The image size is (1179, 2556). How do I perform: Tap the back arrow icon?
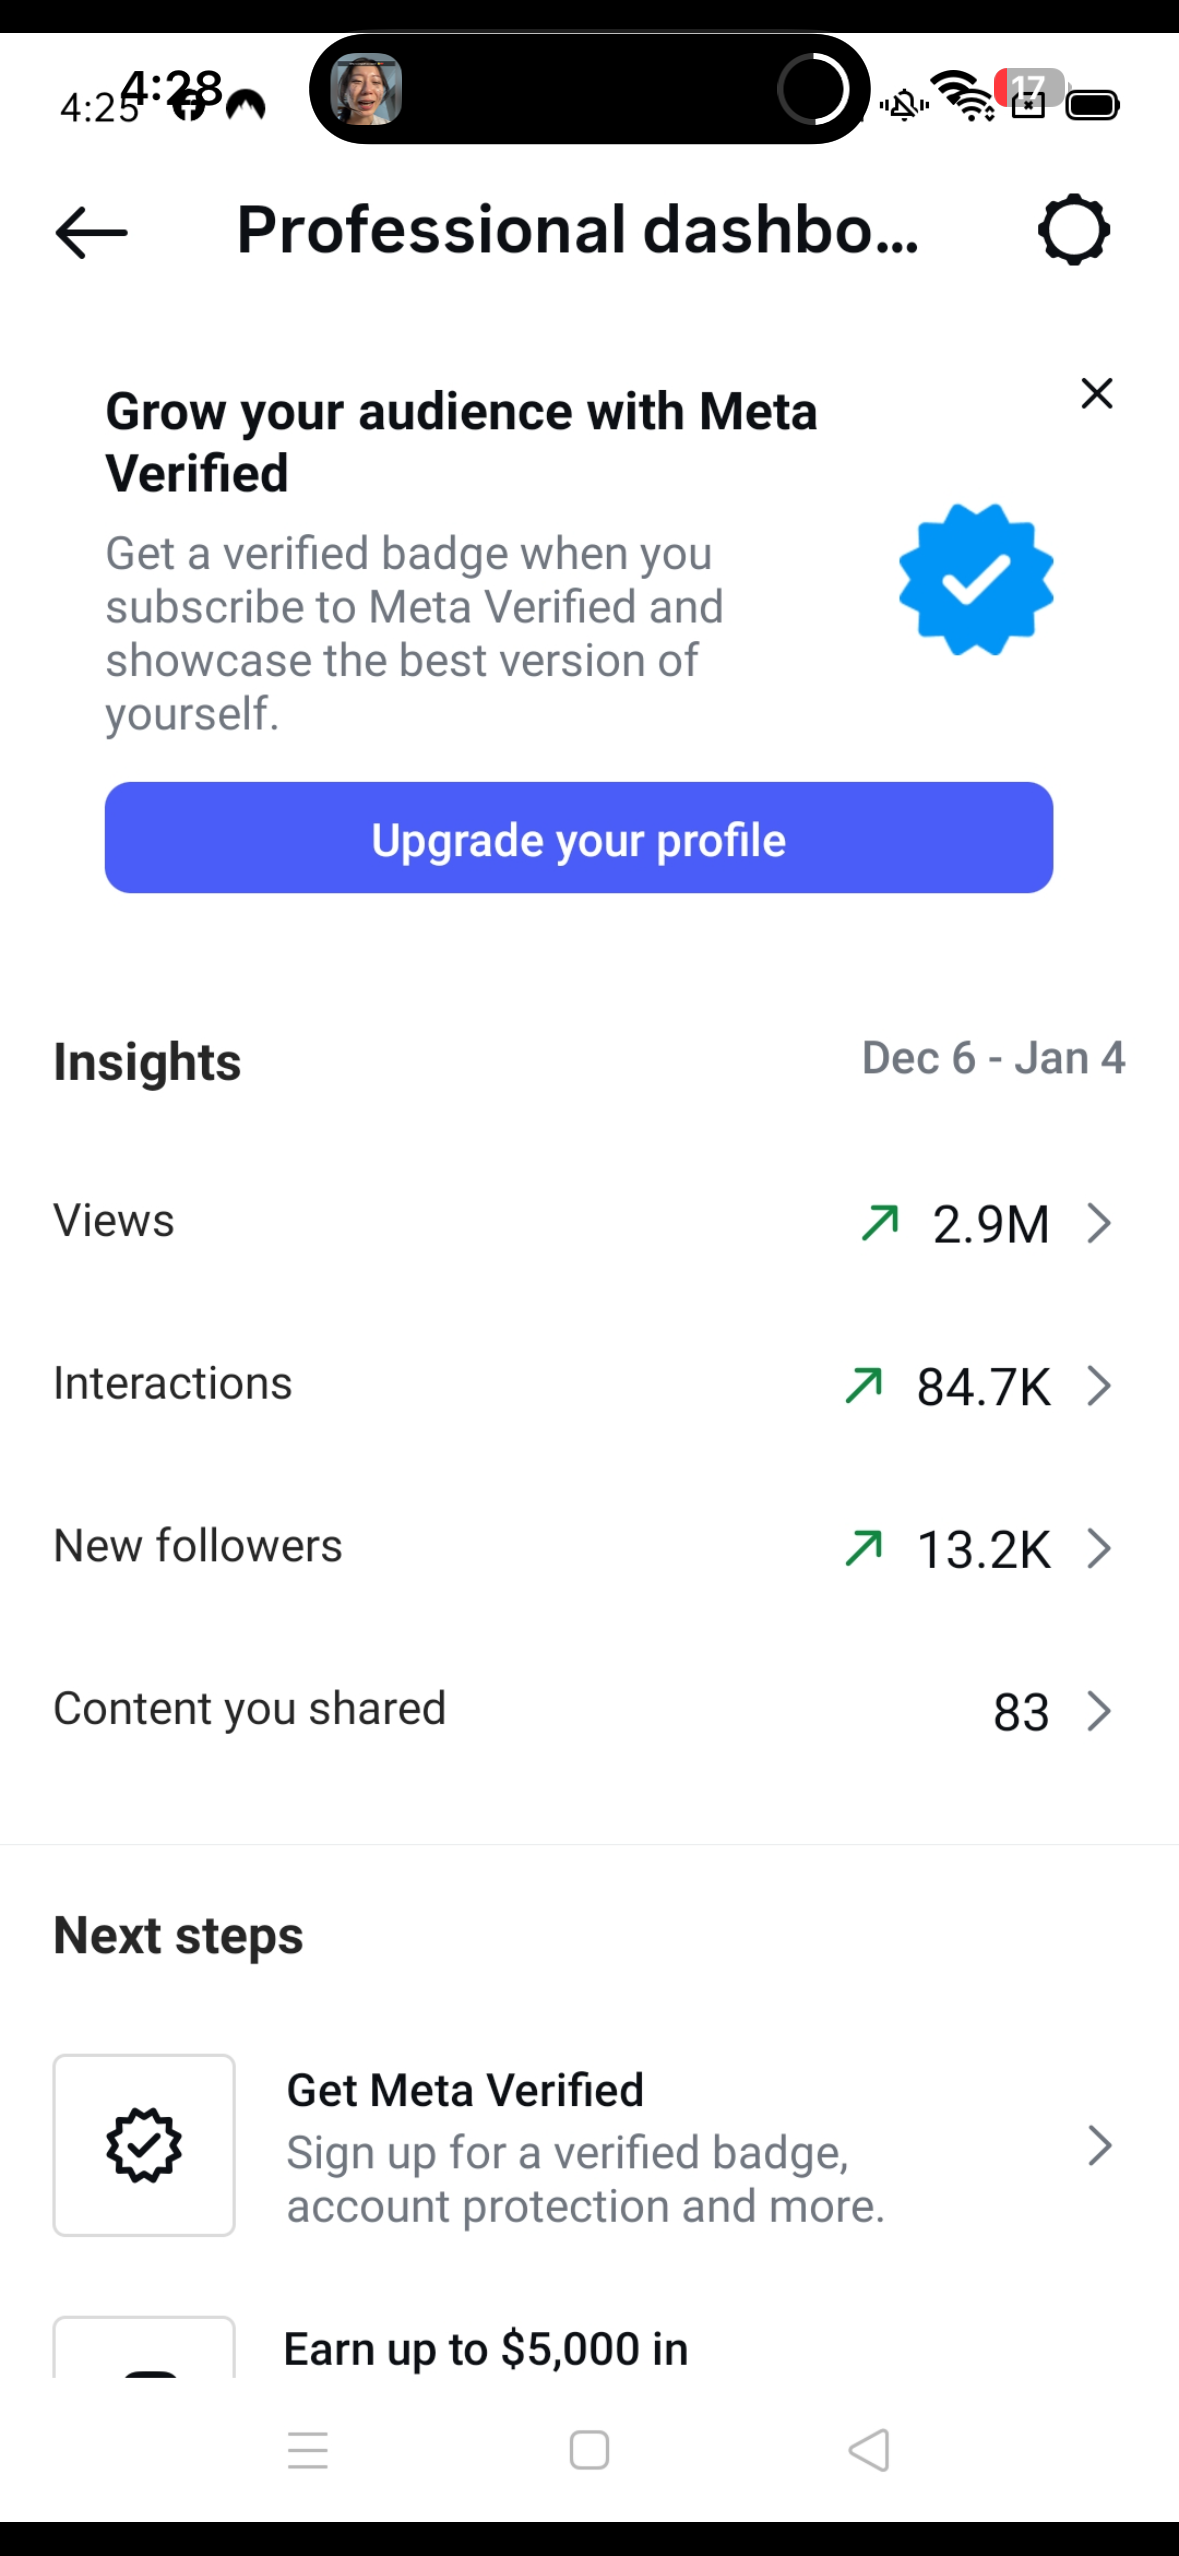click(x=91, y=231)
